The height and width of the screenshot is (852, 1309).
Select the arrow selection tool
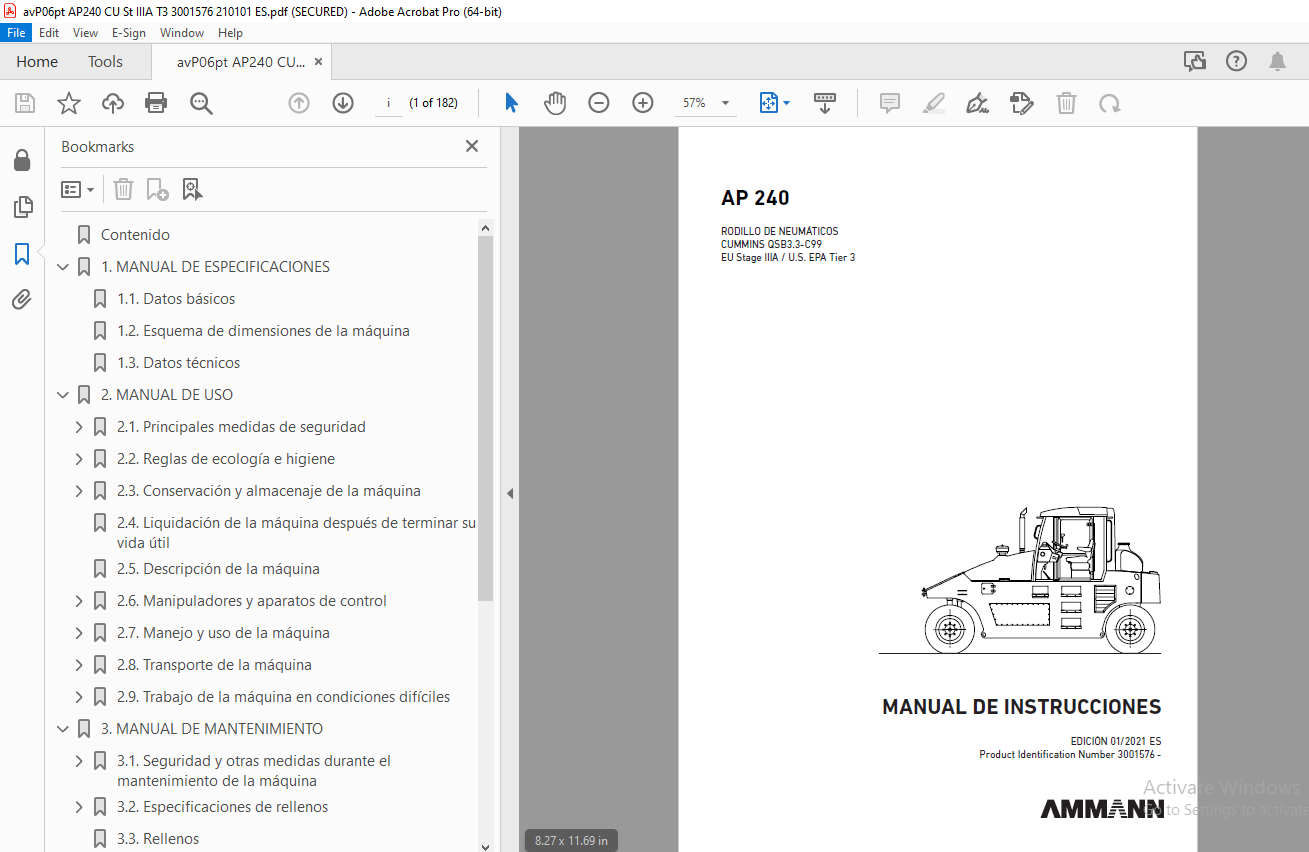511,103
